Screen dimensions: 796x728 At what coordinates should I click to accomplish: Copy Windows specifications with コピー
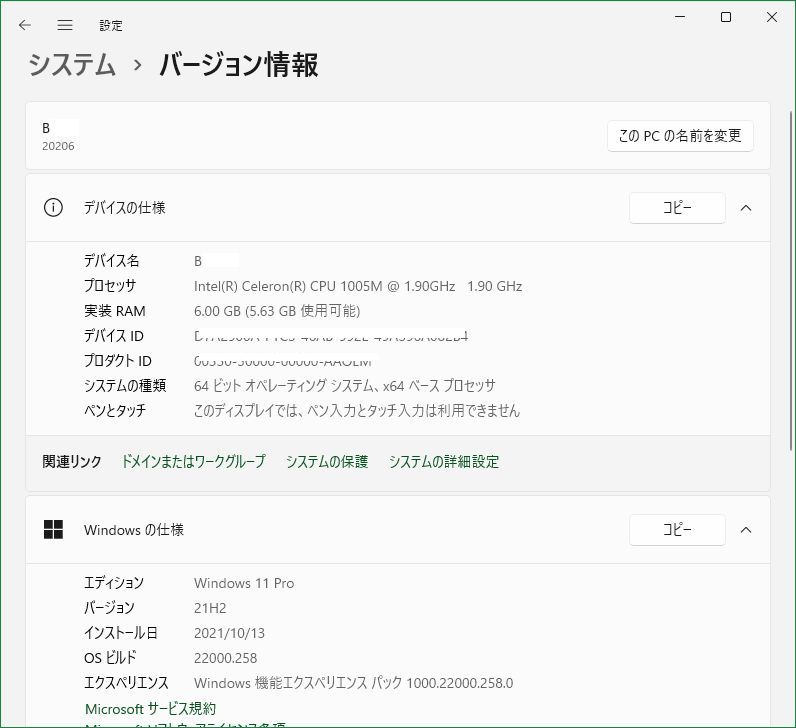pyautogui.click(x=677, y=530)
